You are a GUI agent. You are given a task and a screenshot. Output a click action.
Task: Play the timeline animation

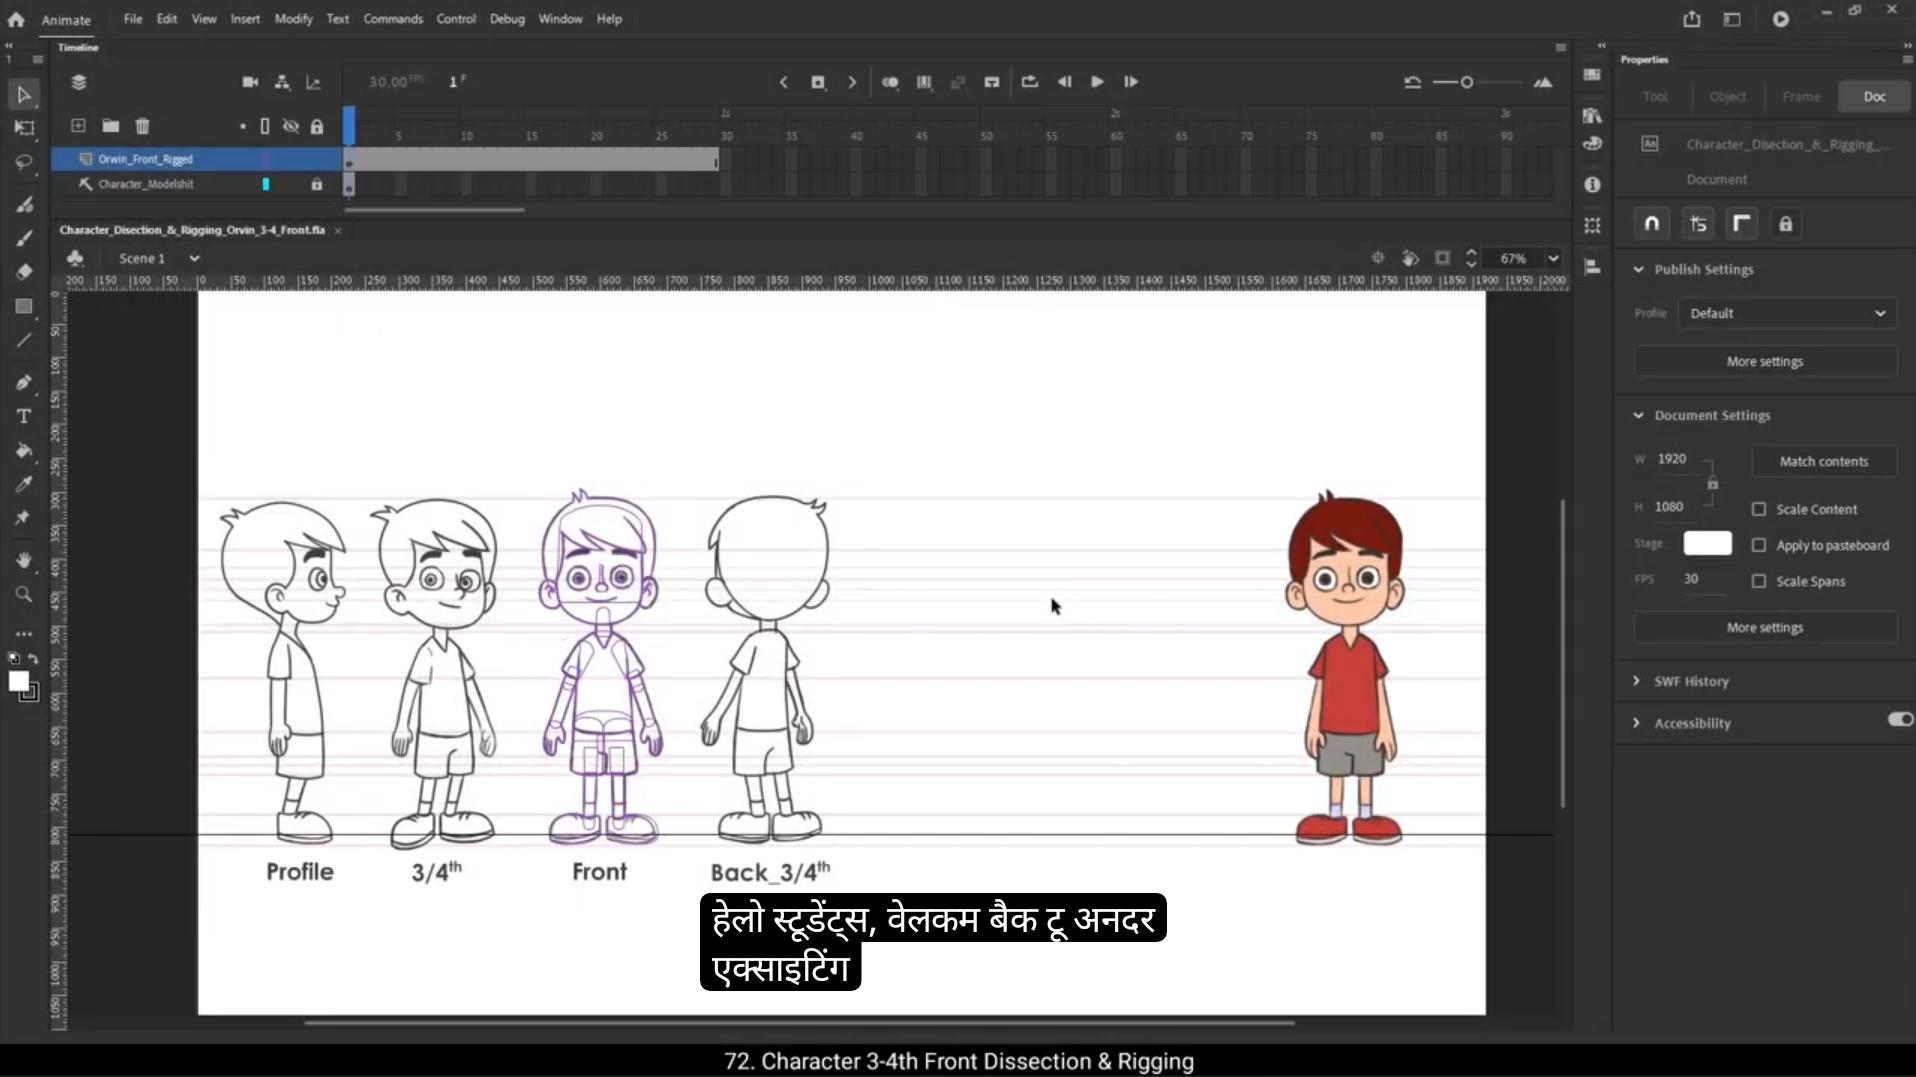point(1097,82)
